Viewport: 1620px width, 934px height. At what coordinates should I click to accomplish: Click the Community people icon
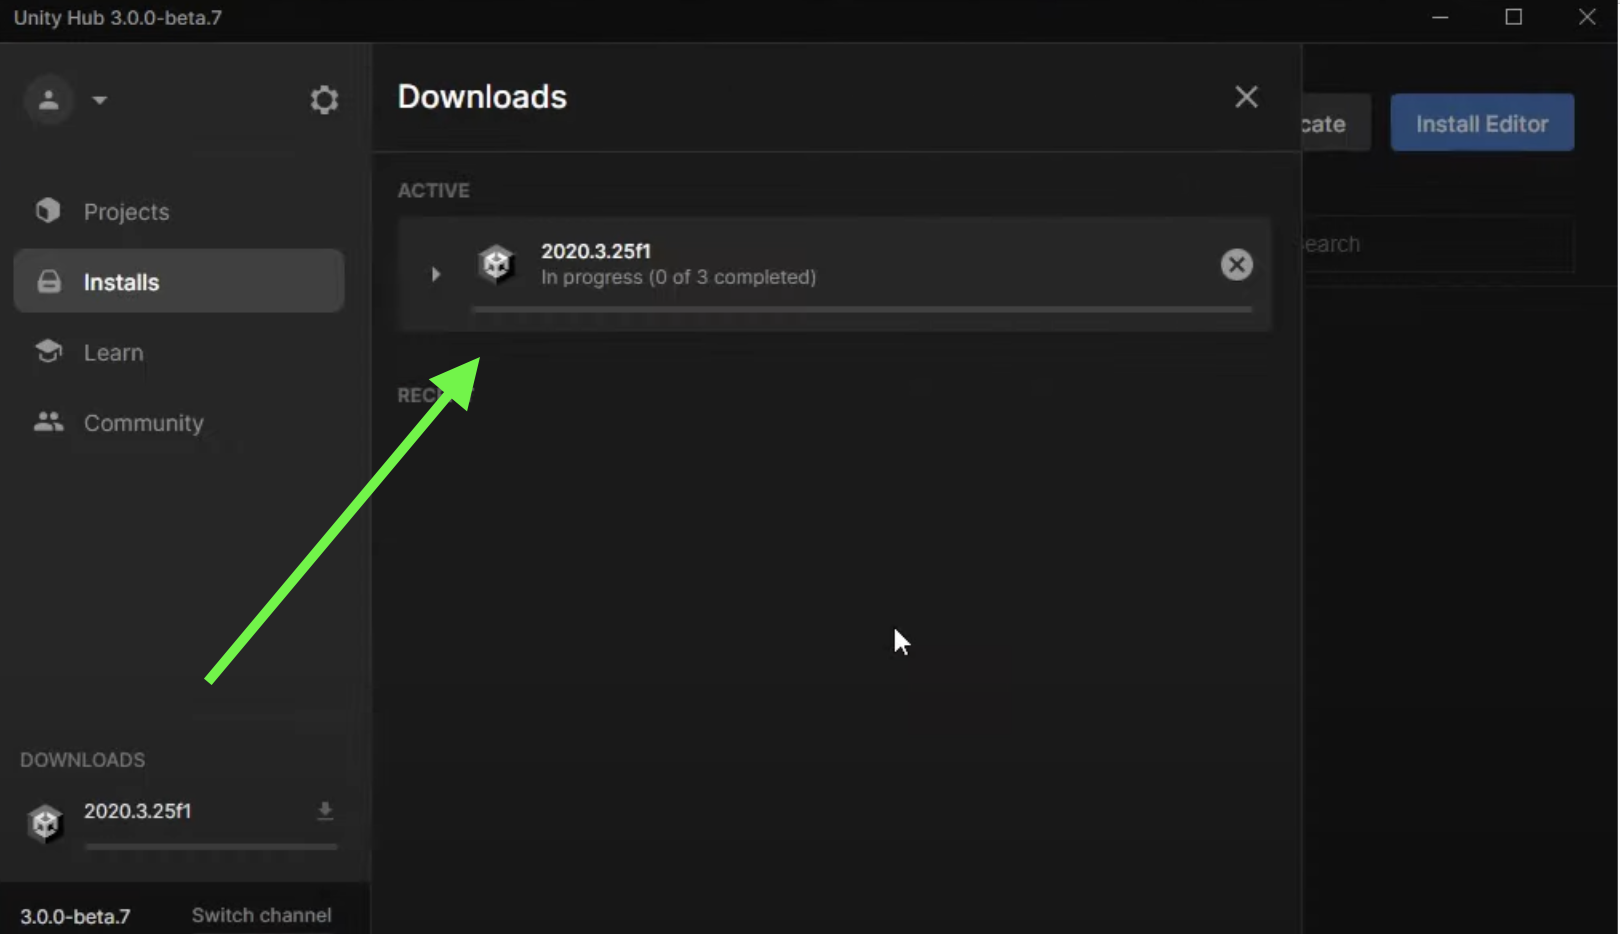48,422
